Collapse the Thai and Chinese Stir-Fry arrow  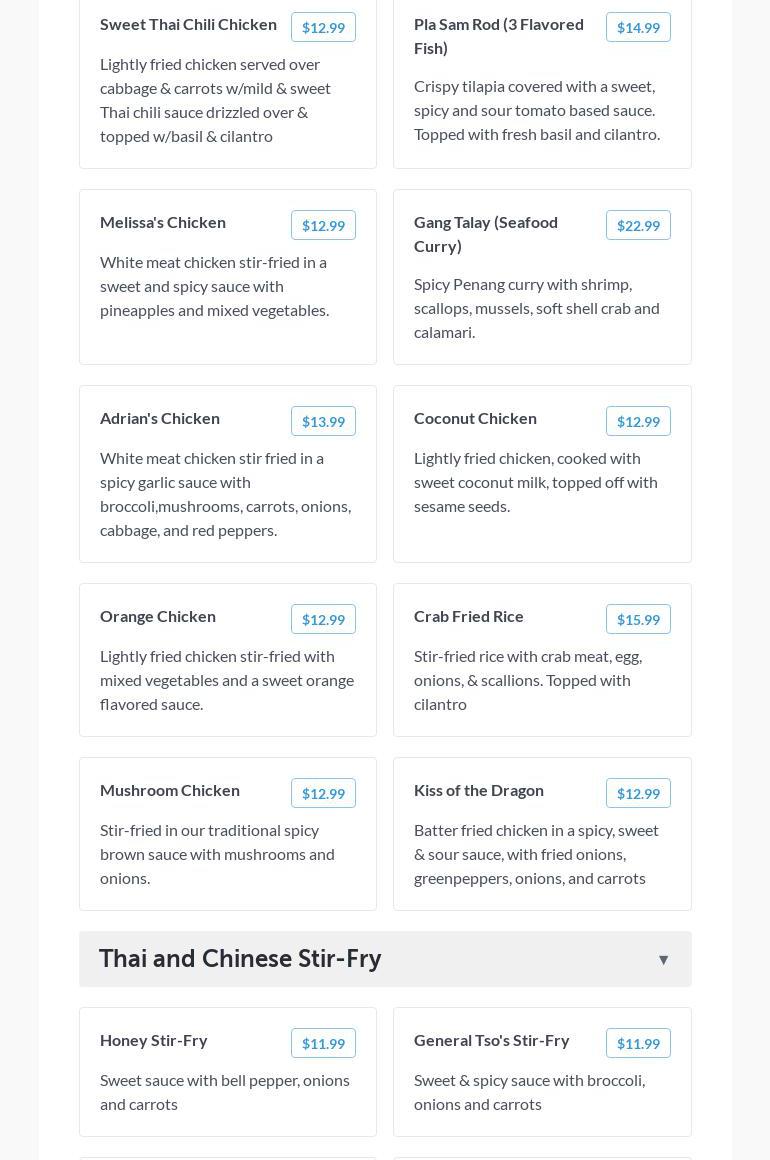click(663, 960)
